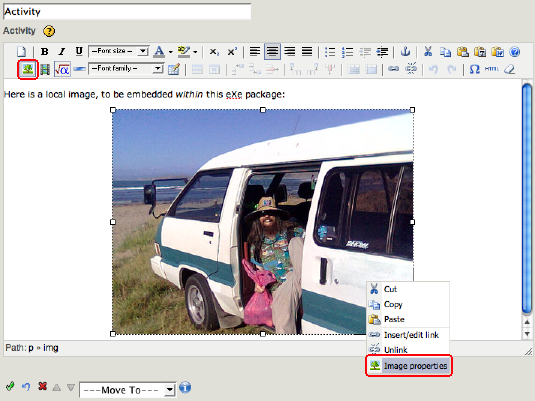This screenshot has height=401, width=535.
Task: Click the scrollbar down arrow
Action: pos(527,334)
